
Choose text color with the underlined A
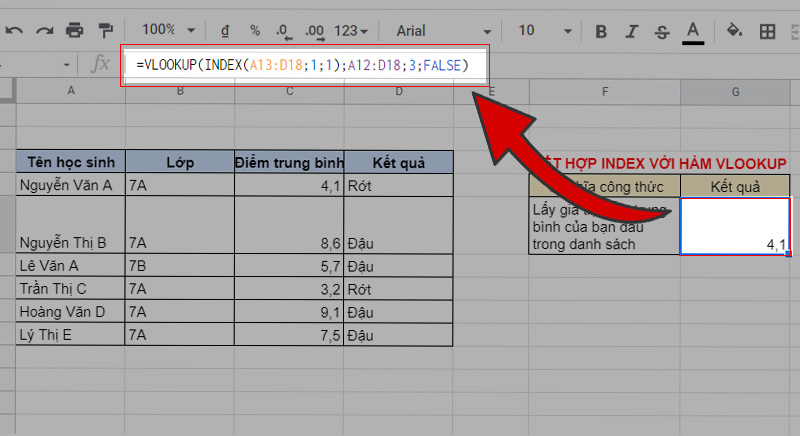point(691,31)
